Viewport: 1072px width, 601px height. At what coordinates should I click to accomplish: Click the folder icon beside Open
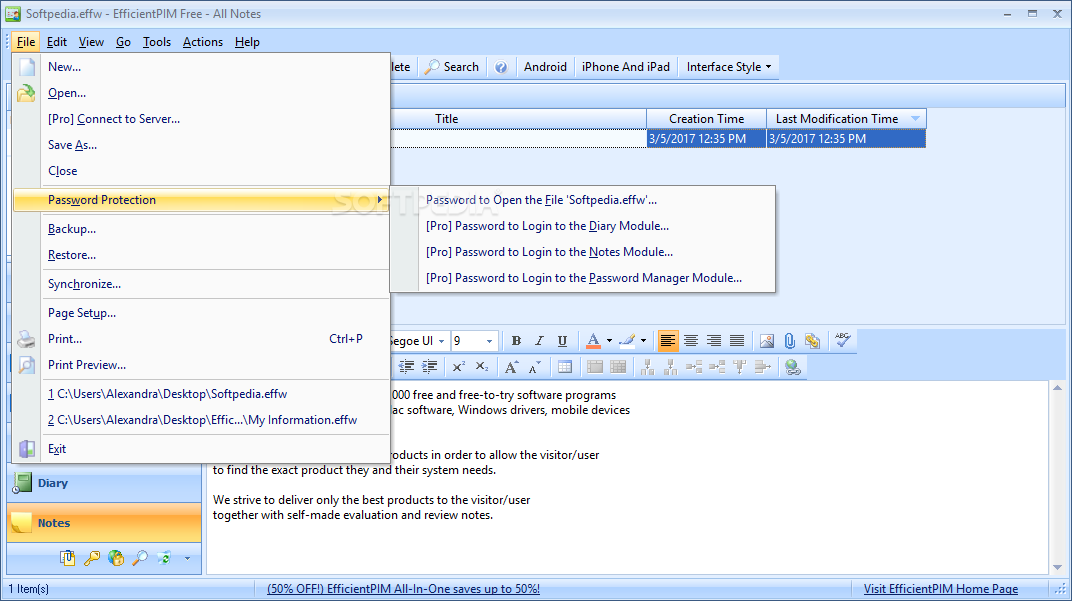click(26, 93)
